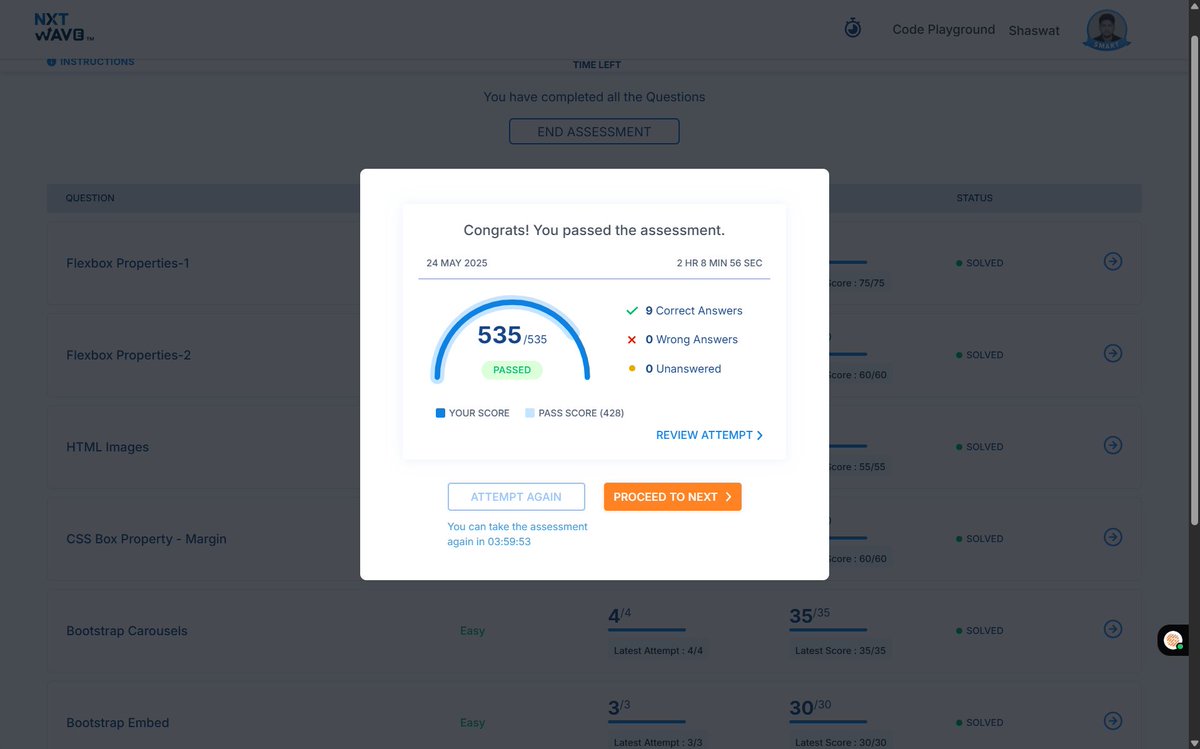Click CSS Box Property - Margin title
Screen dimensions: 1200x749
click(146, 539)
